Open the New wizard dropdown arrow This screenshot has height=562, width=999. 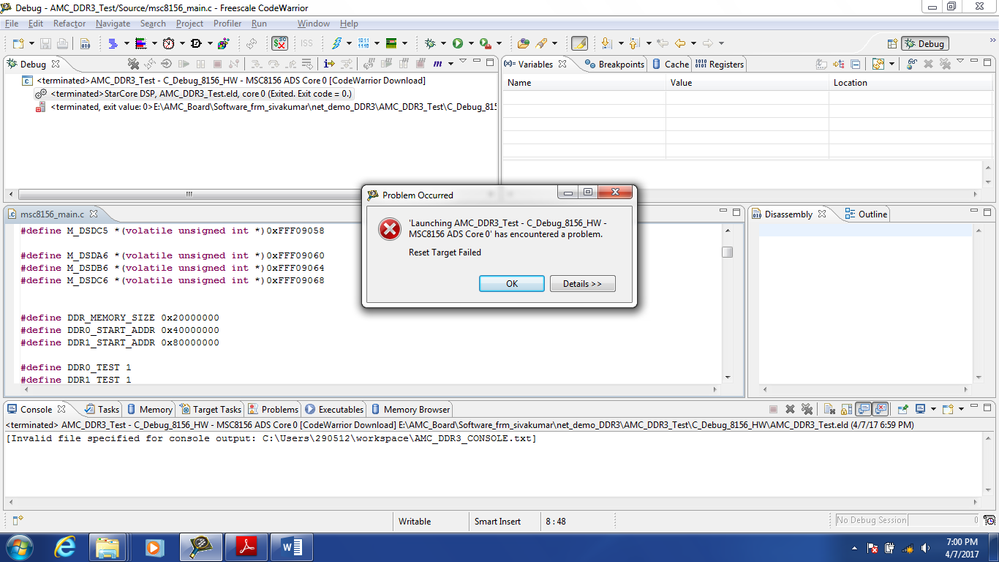click(31, 43)
